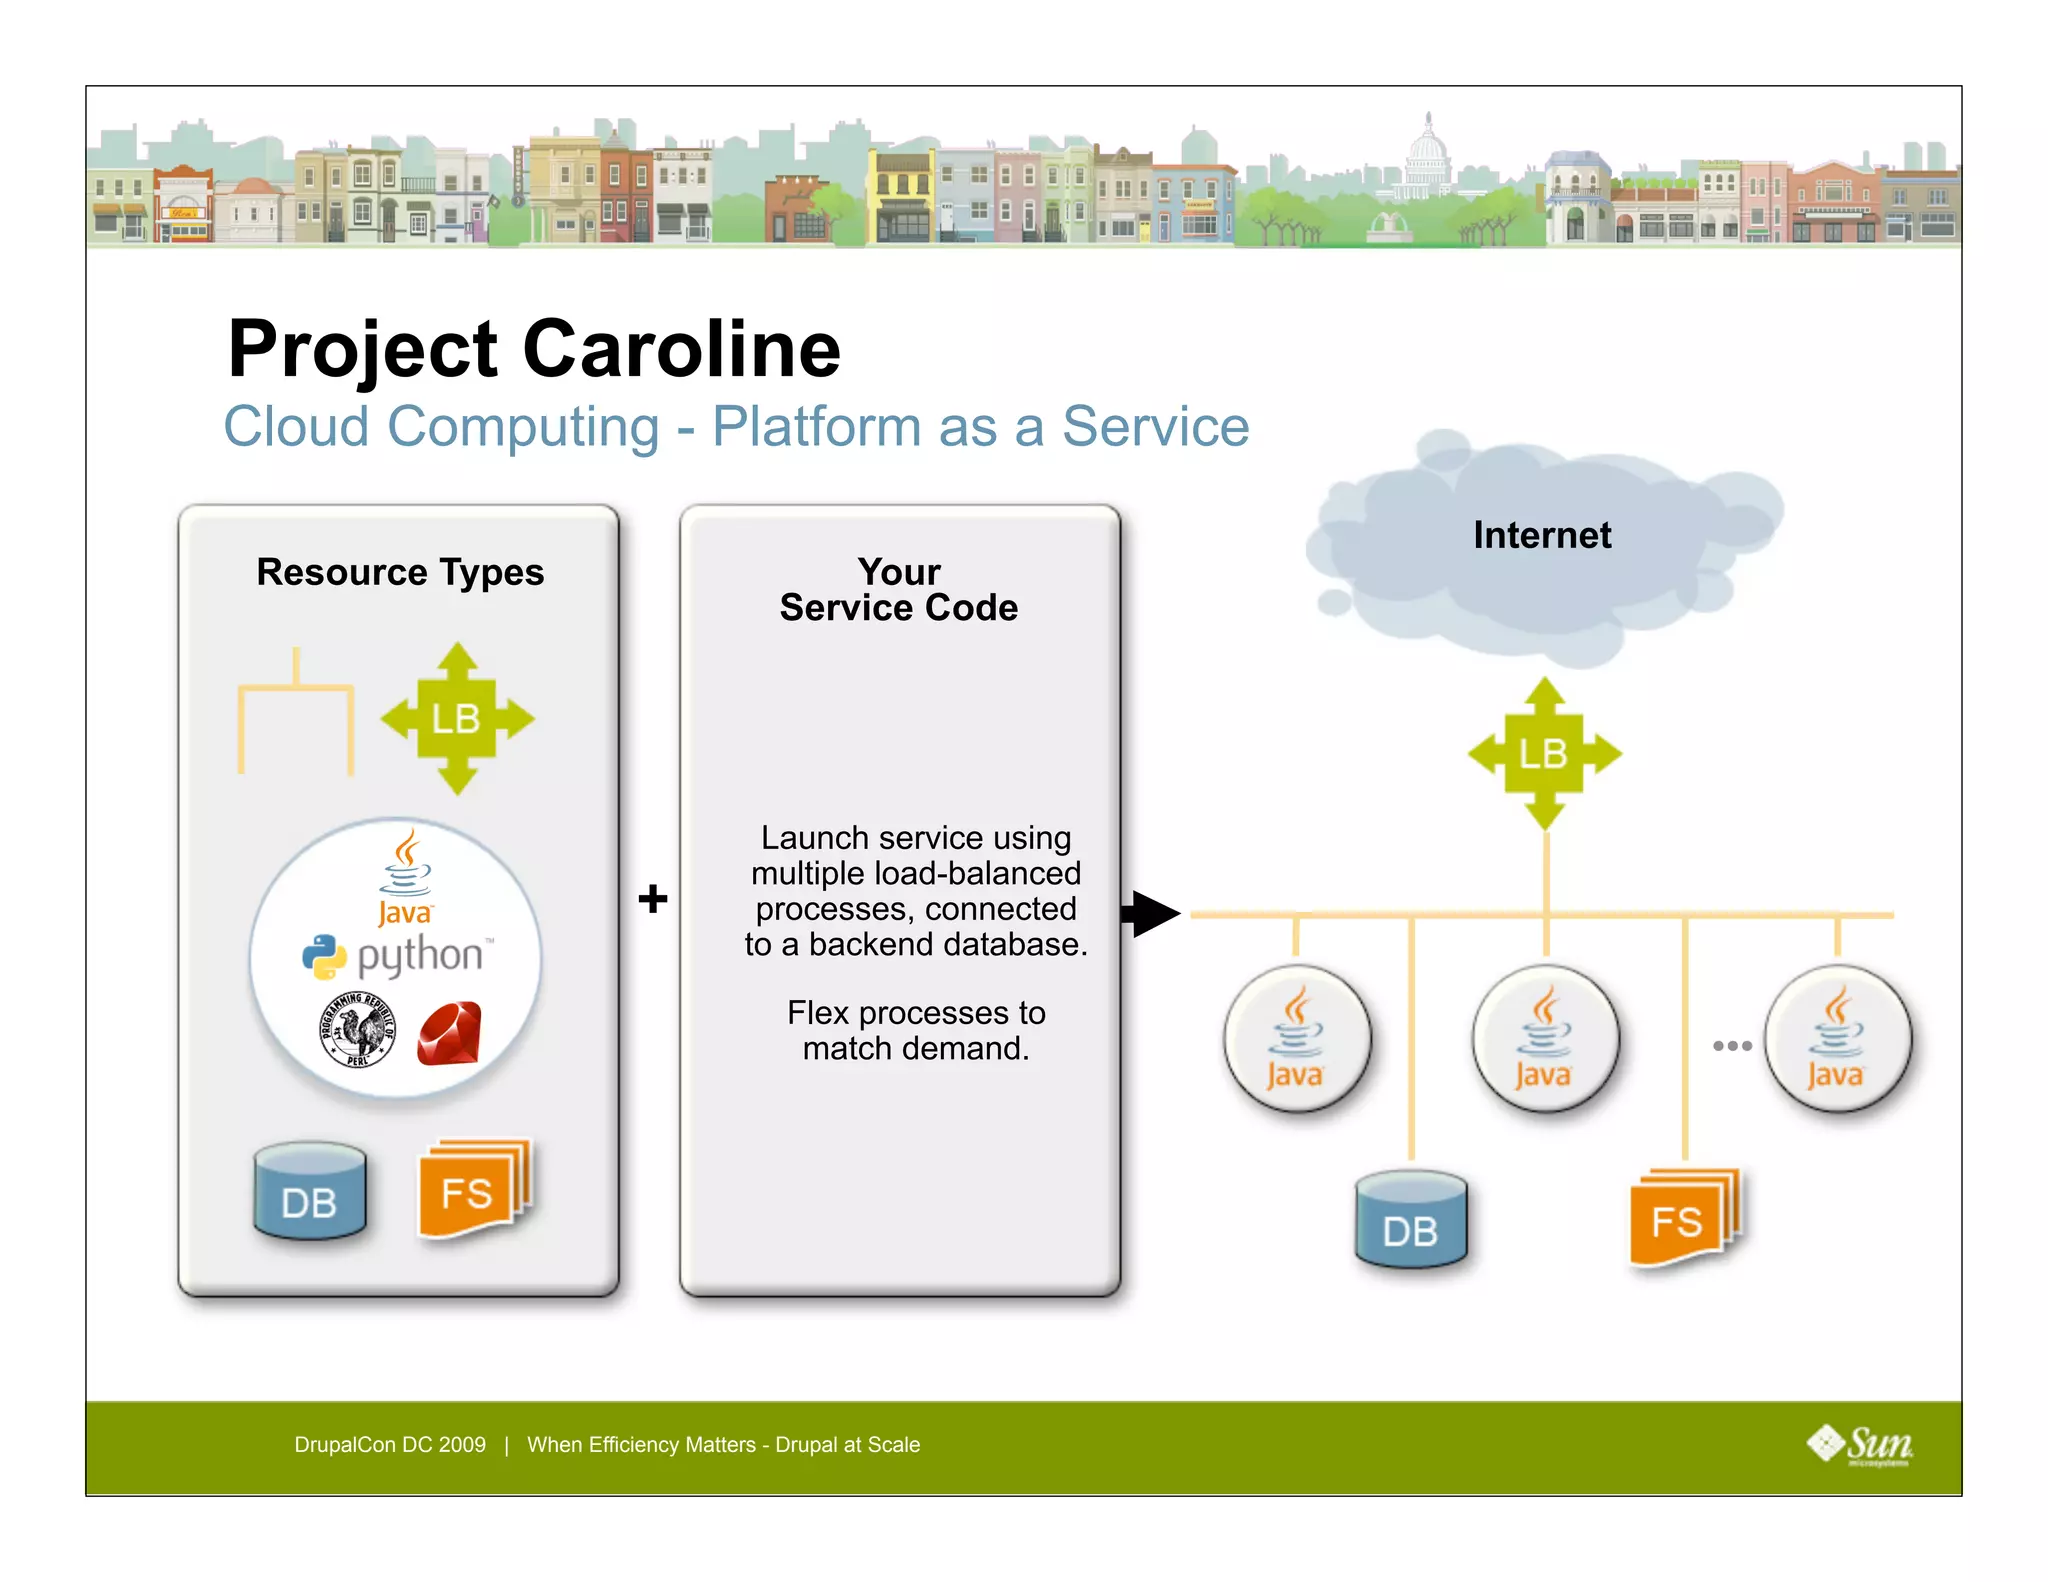Click the middle Java process circle
This screenshot has width=2048, height=1582.
1545,1039
